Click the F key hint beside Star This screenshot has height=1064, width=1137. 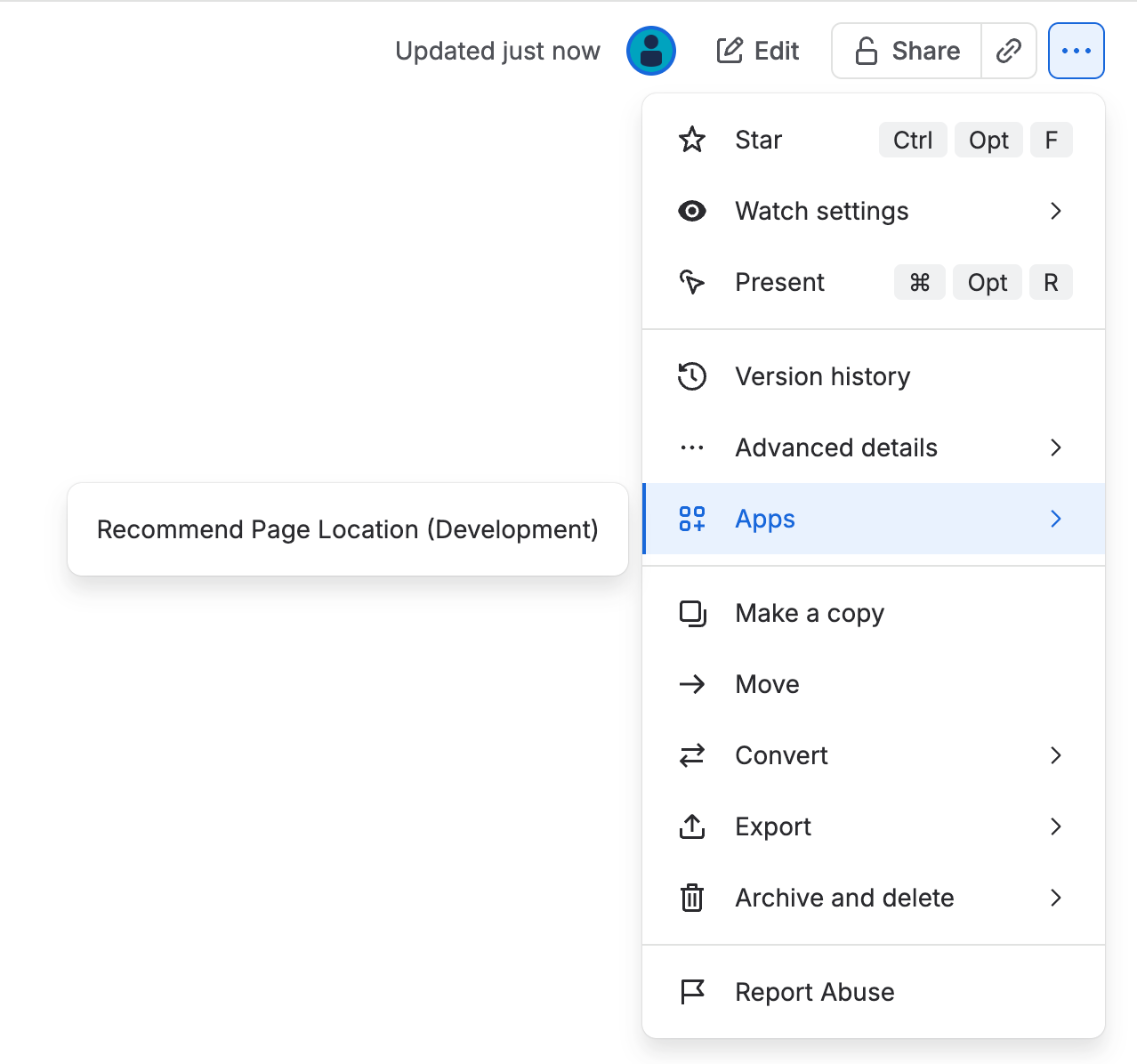click(x=1051, y=139)
